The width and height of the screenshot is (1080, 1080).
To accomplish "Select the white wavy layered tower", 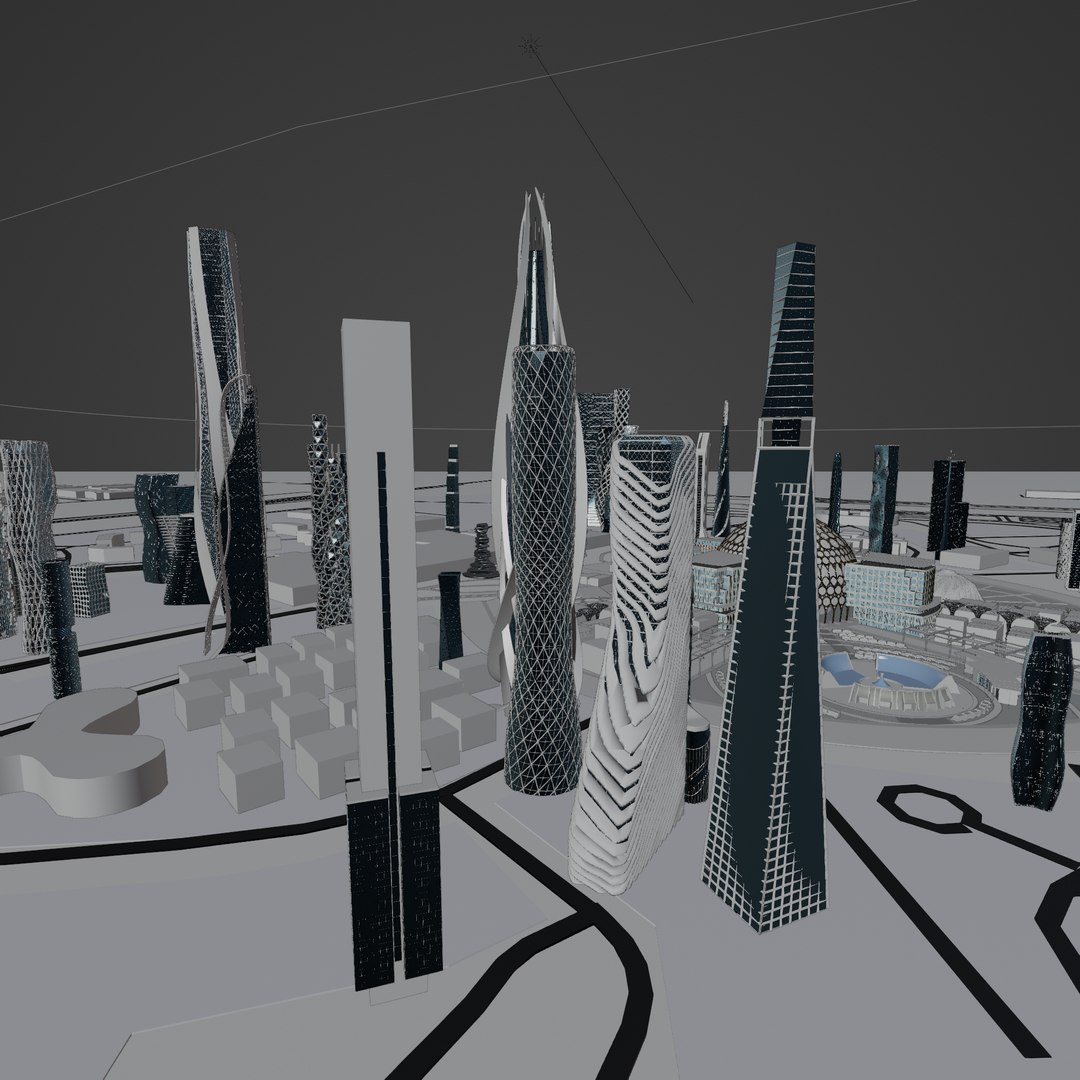I will coord(630,665).
